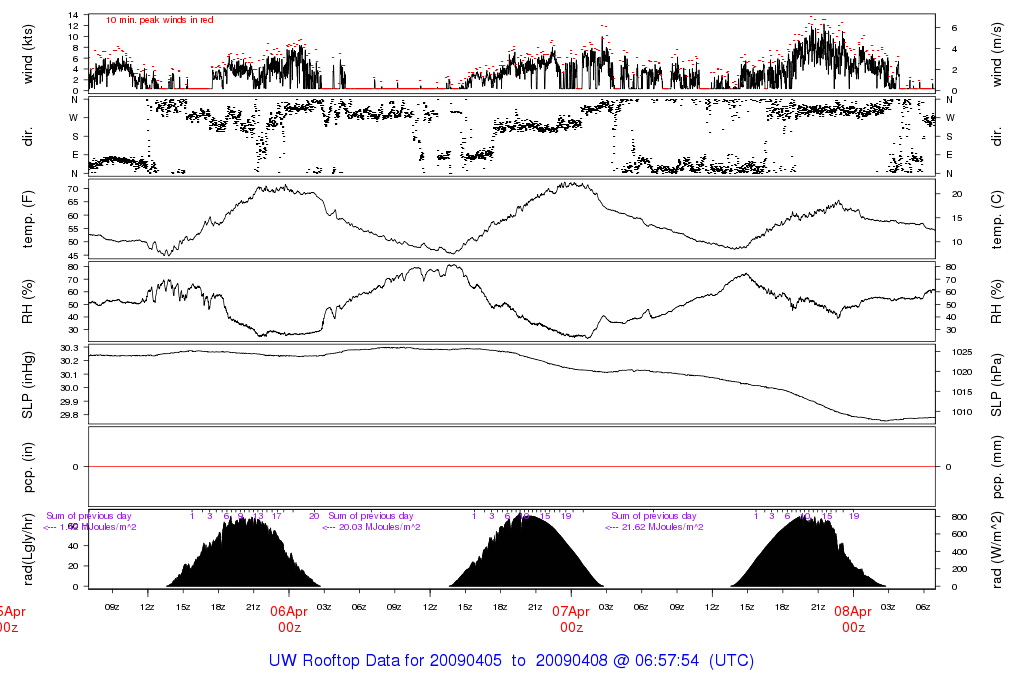The image size is (1024, 700).
Task: Select the 'SLP (inHg)' axis label
Action: [27, 385]
